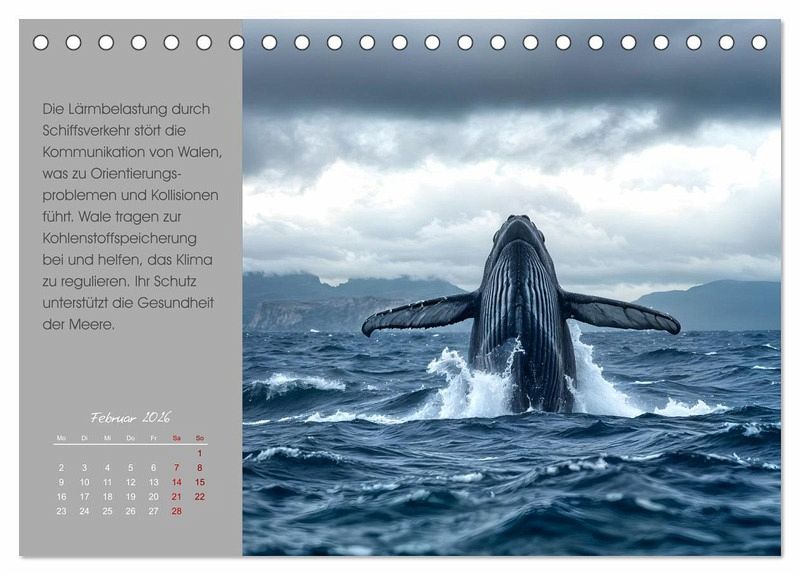Click the red "Sa" weekday header
The height and width of the screenshot is (575, 800).
[176, 438]
